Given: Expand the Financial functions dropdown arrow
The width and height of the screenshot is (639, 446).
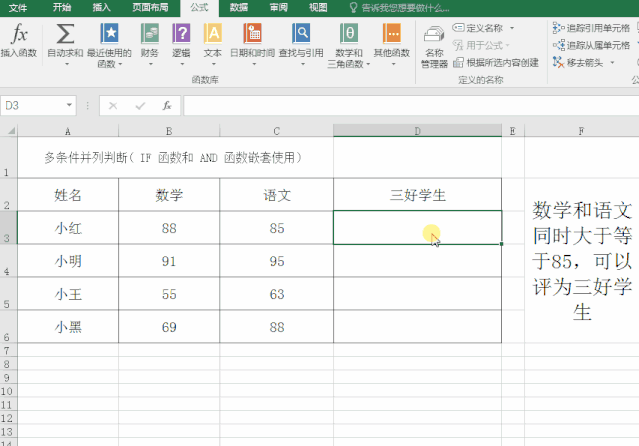Looking at the screenshot, I should coord(150,64).
